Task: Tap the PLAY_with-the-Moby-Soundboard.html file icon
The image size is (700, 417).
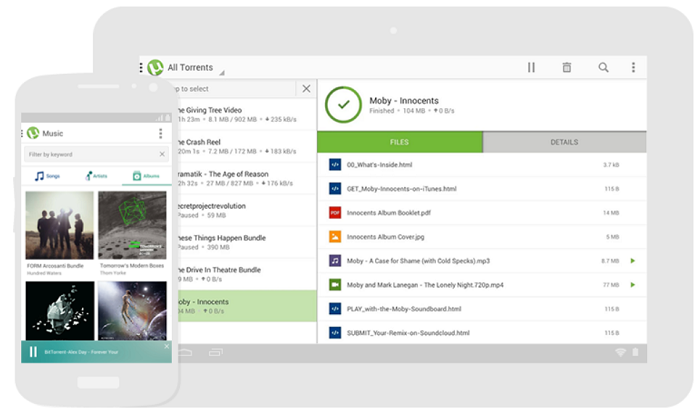Action: click(335, 309)
